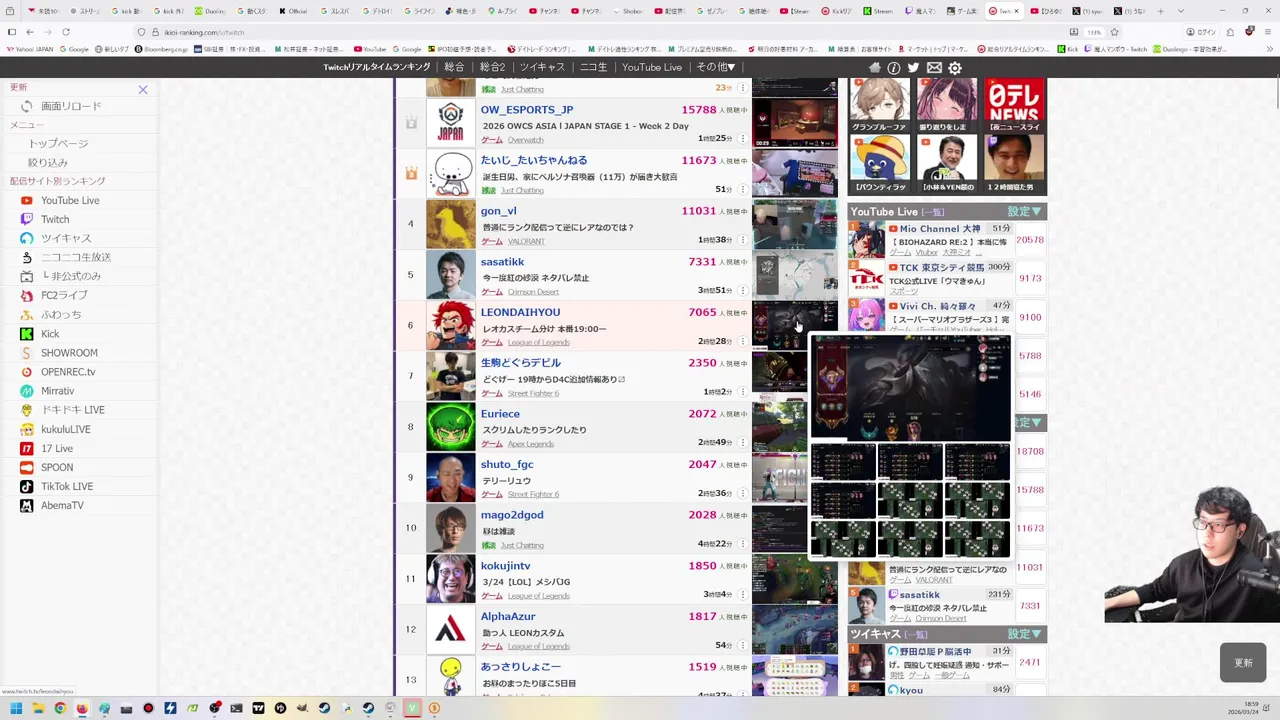Click the ドキドキ LIVE icon in the sidebar
The image size is (1280, 720).
click(x=27, y=410)
